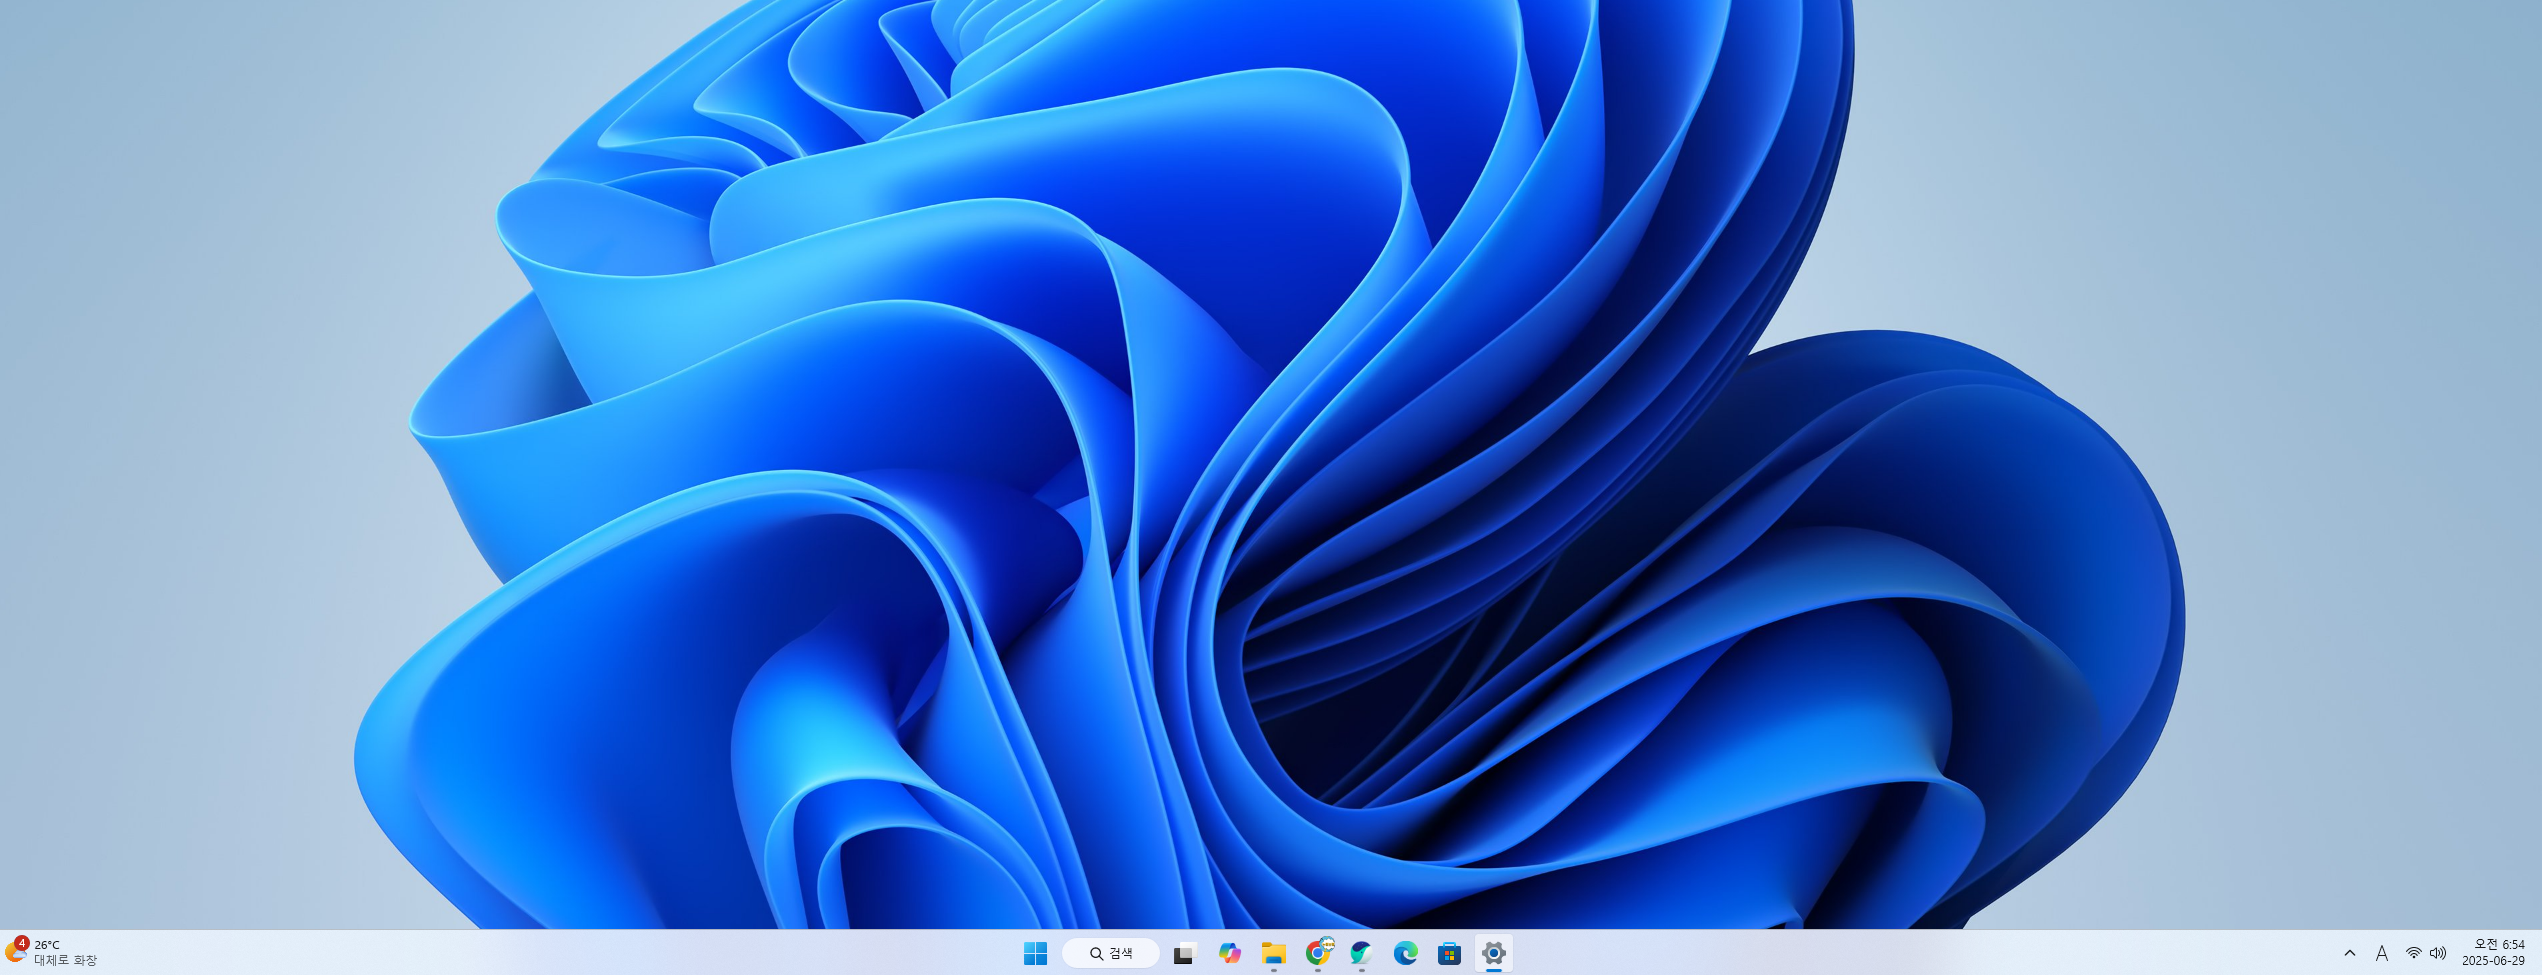
Task: Toggle the IME input mode indicator A
Action: pyautogui.click(x=2382, y=953)
